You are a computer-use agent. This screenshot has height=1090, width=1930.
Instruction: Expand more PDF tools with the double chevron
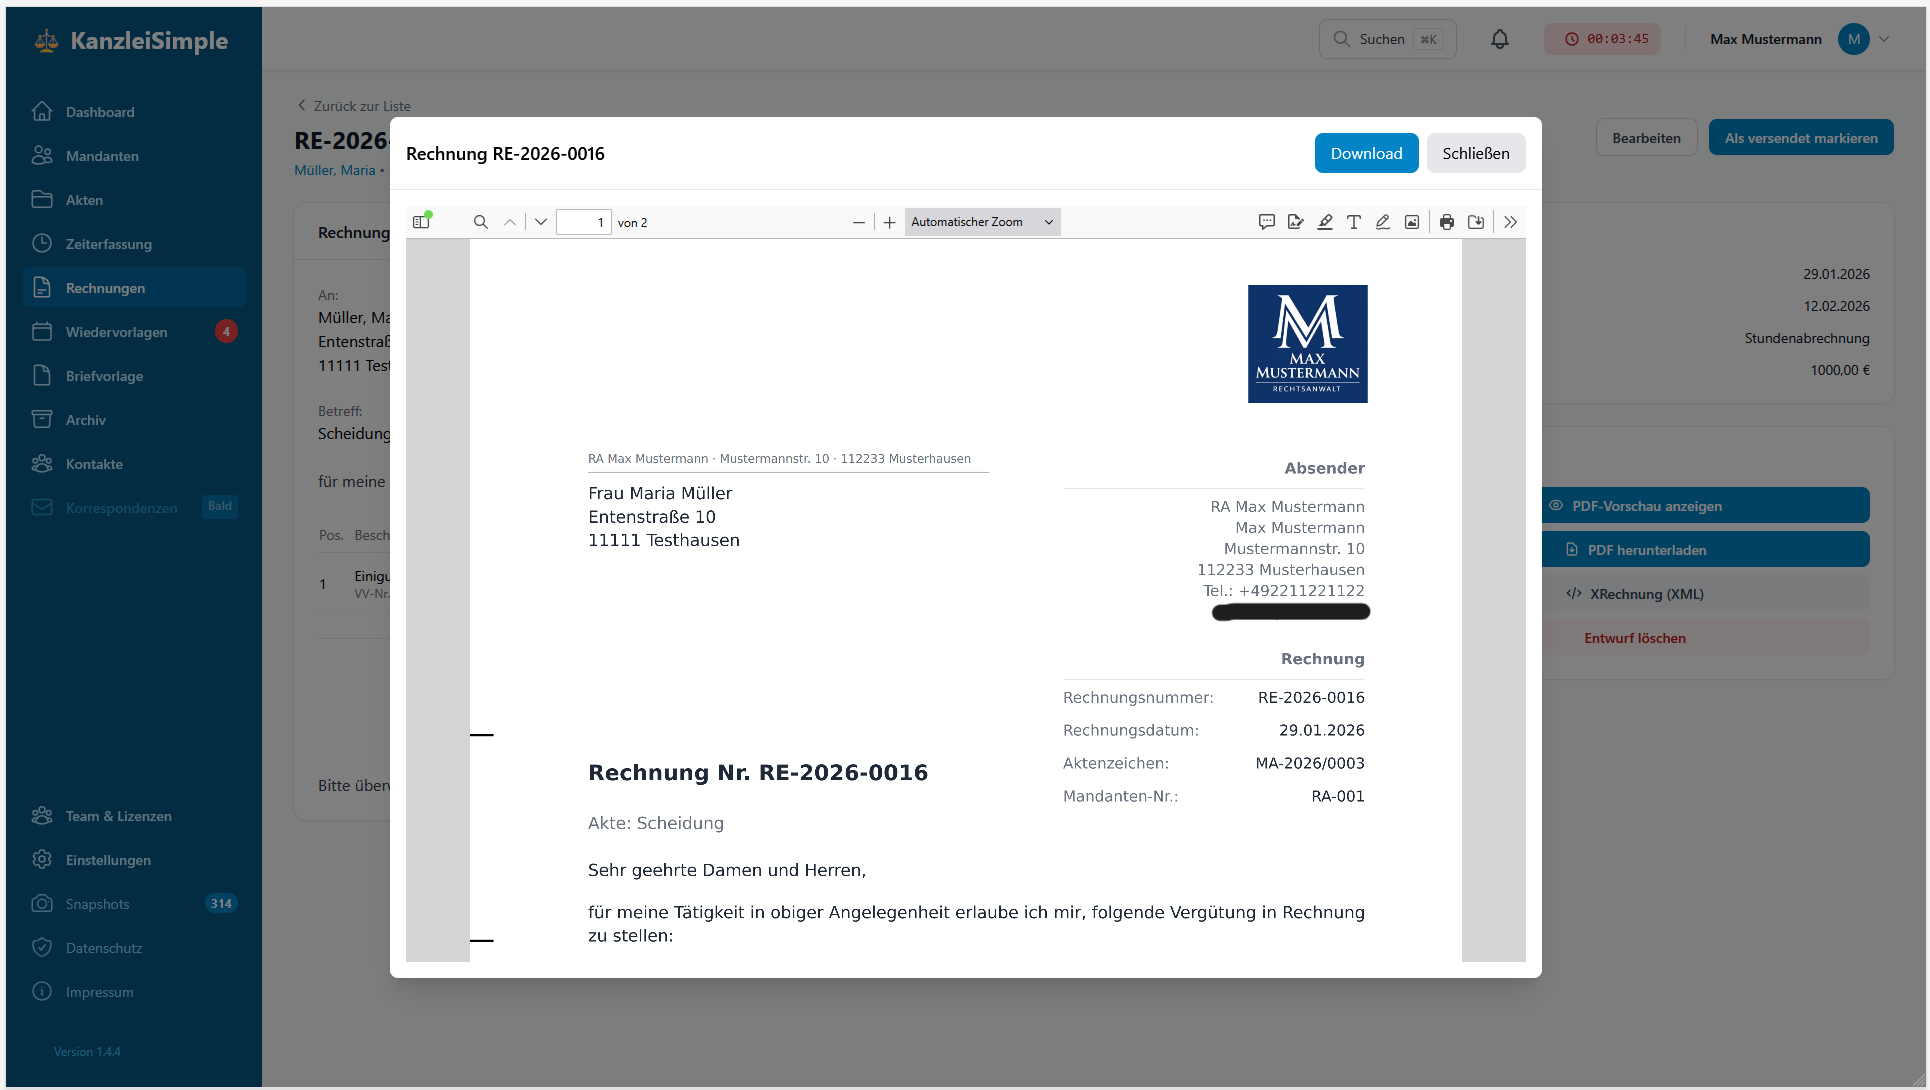coord(1510,221)
